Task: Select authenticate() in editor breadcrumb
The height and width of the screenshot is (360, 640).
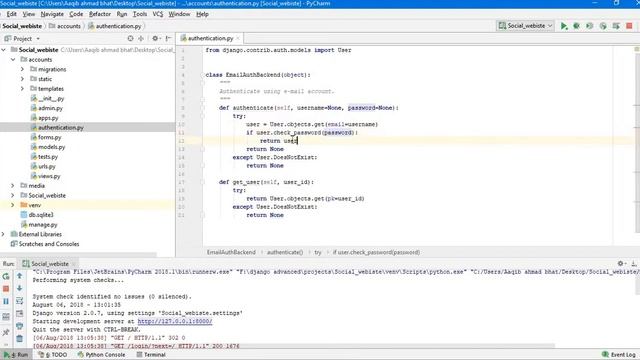Action: click(x=285, y=252)
